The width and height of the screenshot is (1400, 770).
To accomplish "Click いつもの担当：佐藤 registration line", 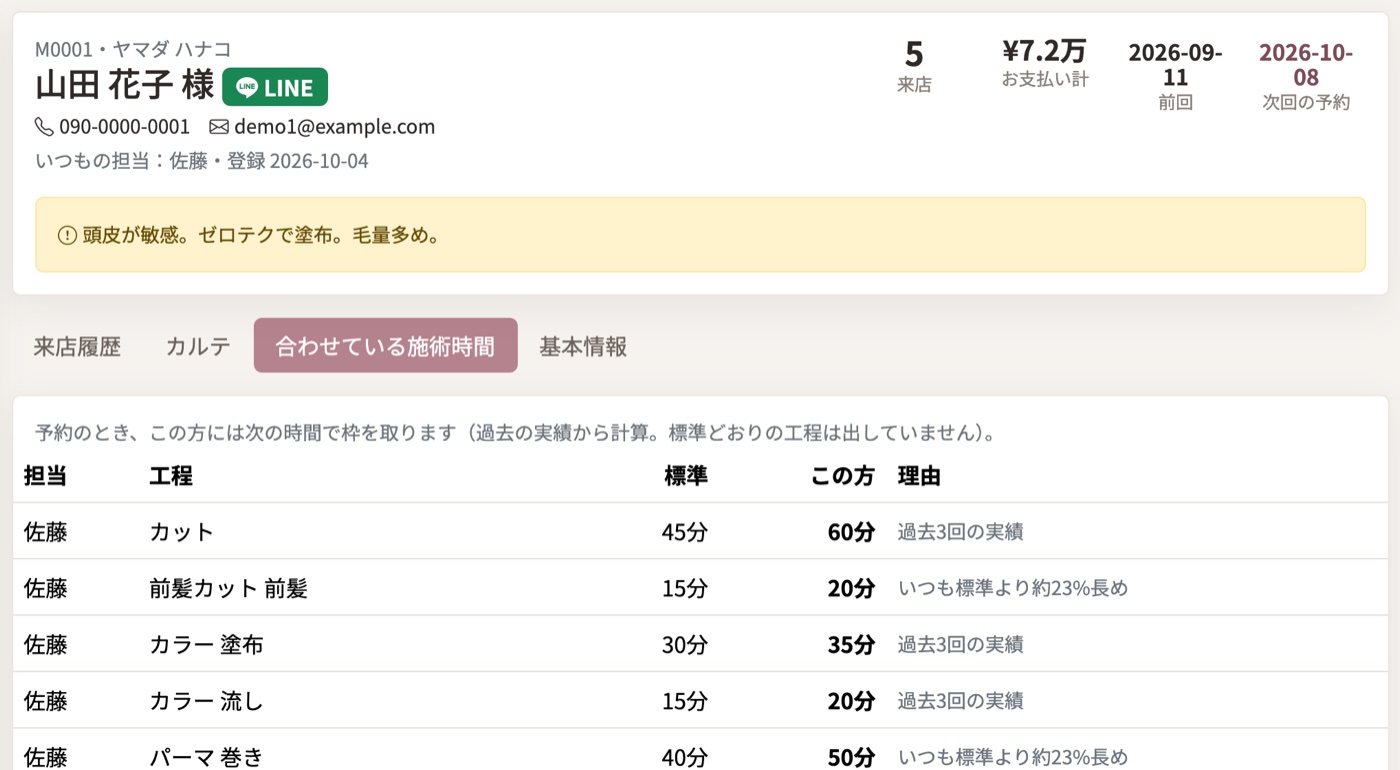I will pos(202,161).
